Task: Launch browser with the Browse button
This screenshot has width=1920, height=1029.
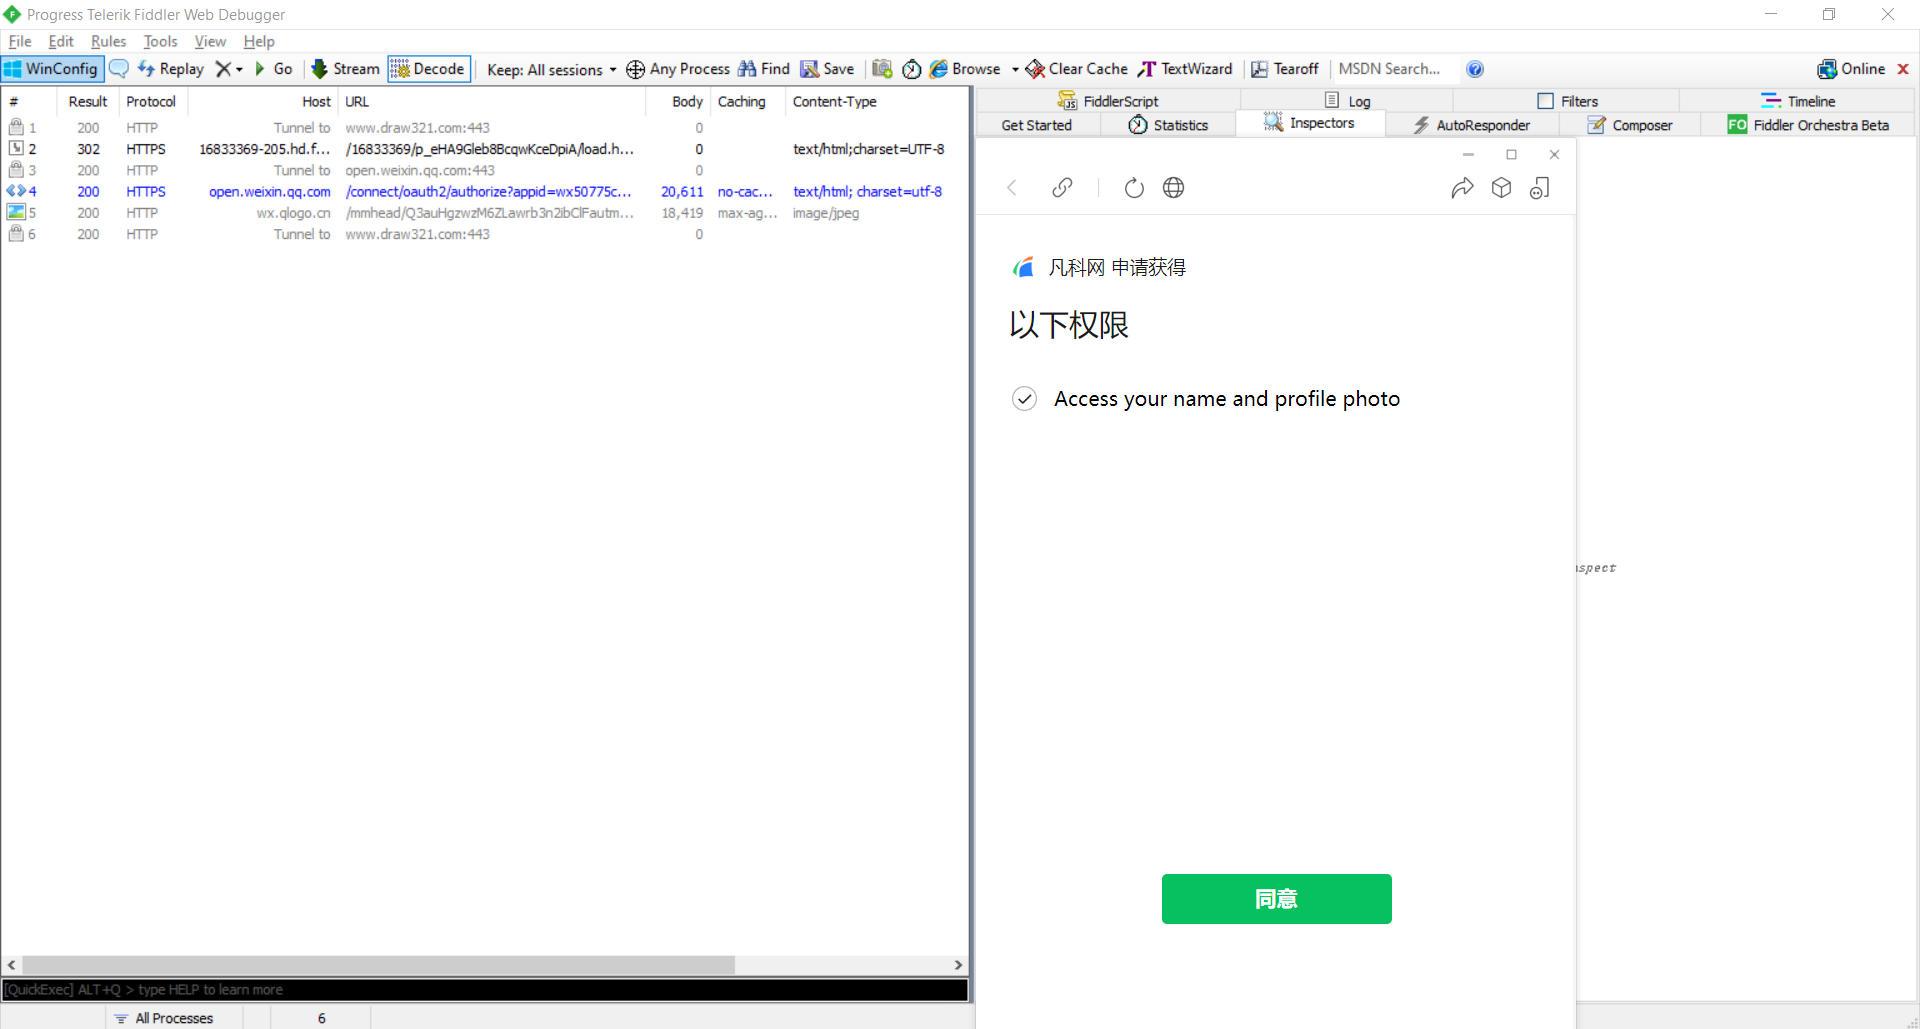Action: (x=966, y=69)
